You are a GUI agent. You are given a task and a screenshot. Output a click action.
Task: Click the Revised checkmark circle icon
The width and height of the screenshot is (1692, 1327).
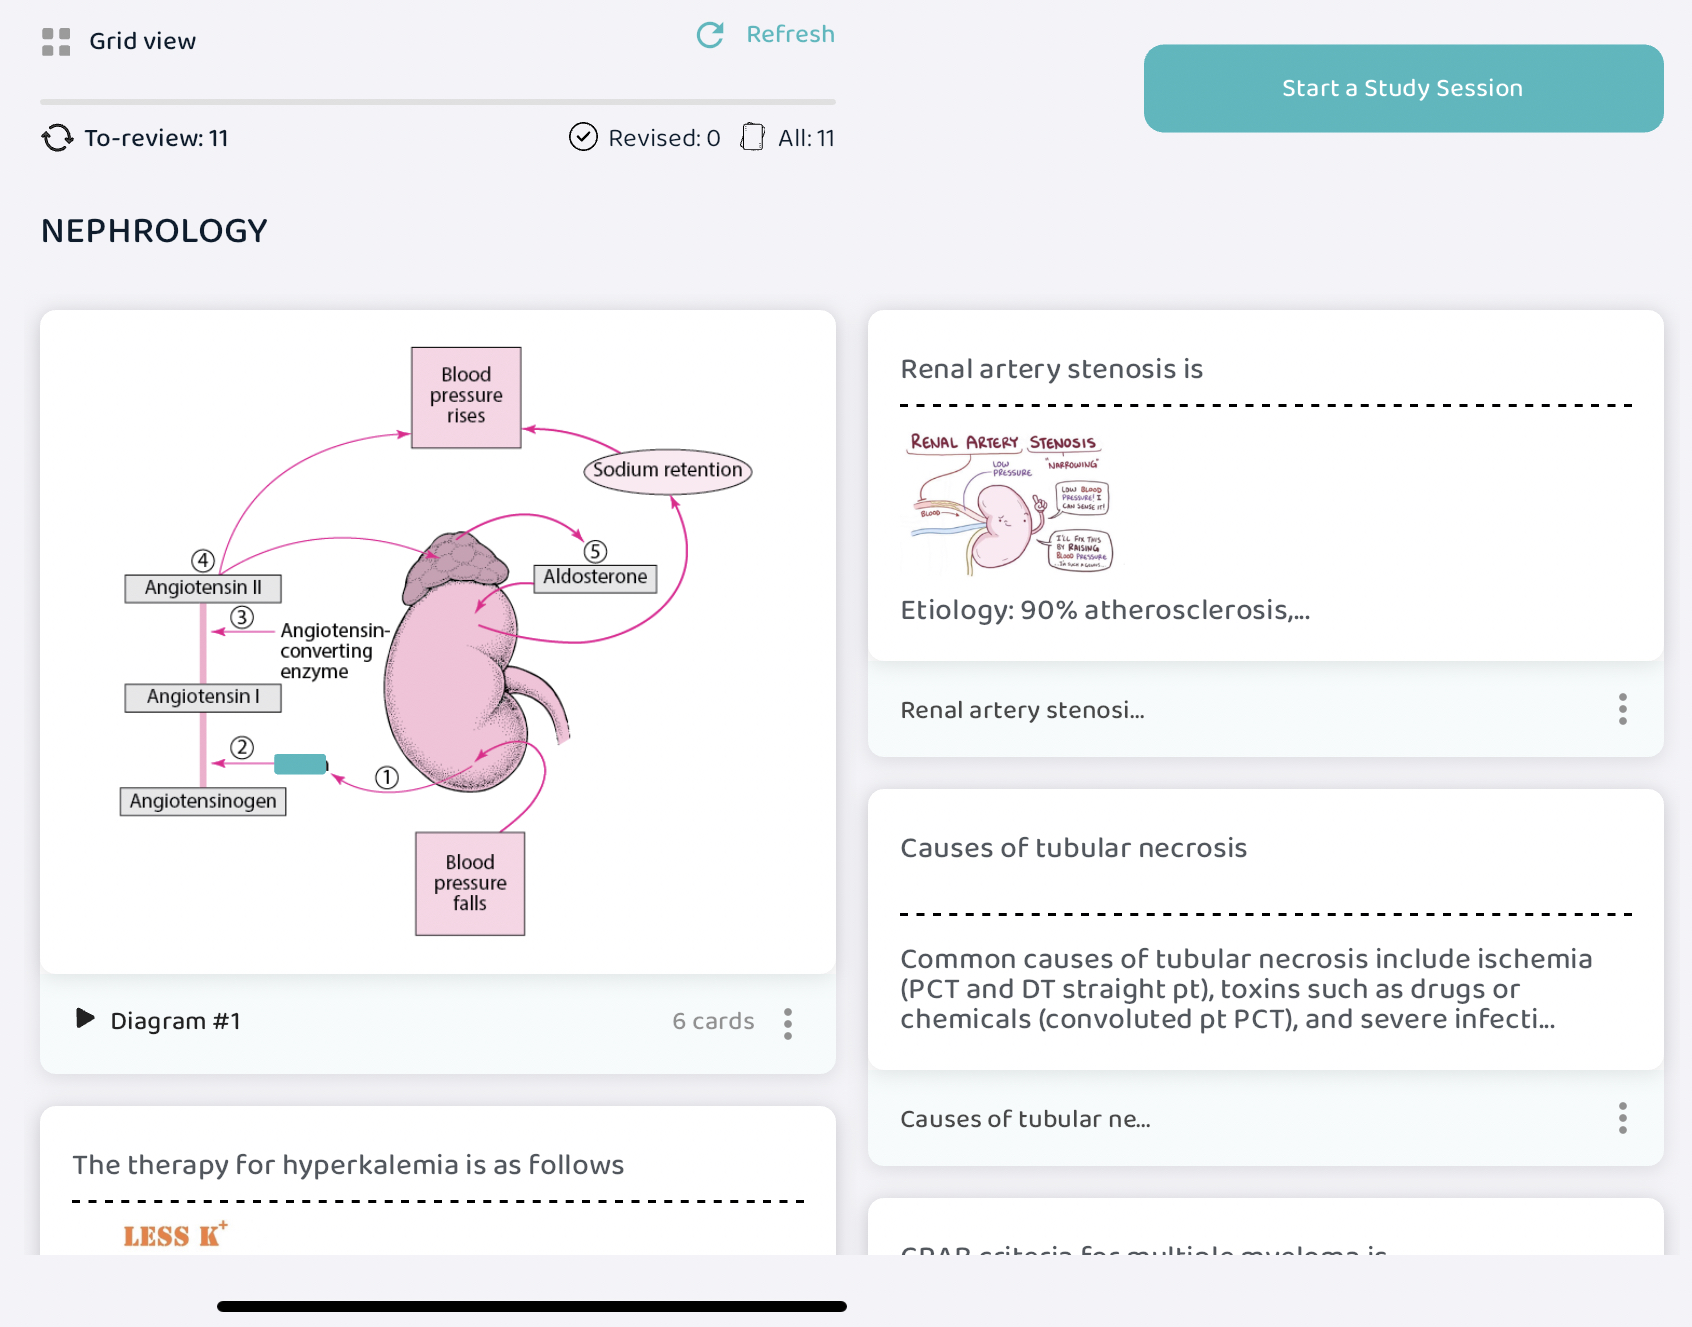click(583, 137)
